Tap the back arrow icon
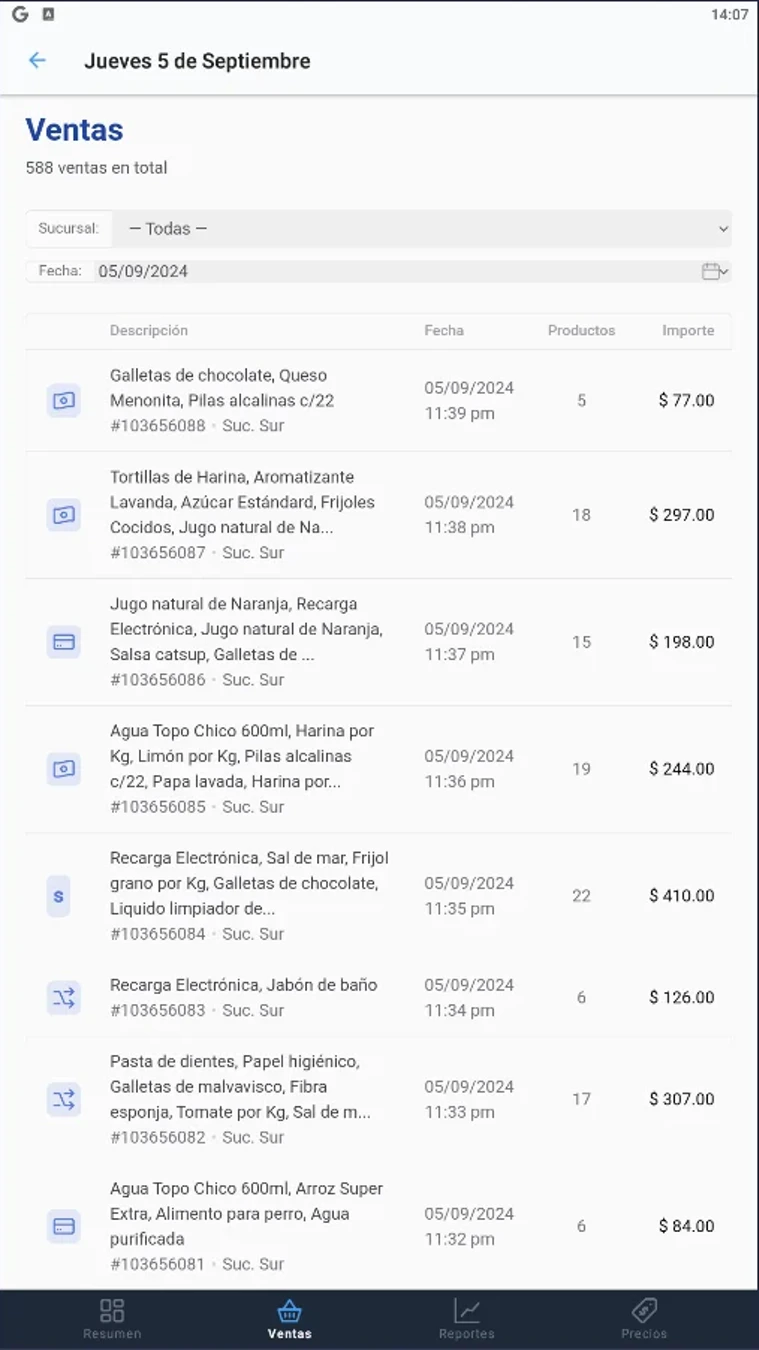This screenshot has height=1350, width=759. click(x=37, y=61)
